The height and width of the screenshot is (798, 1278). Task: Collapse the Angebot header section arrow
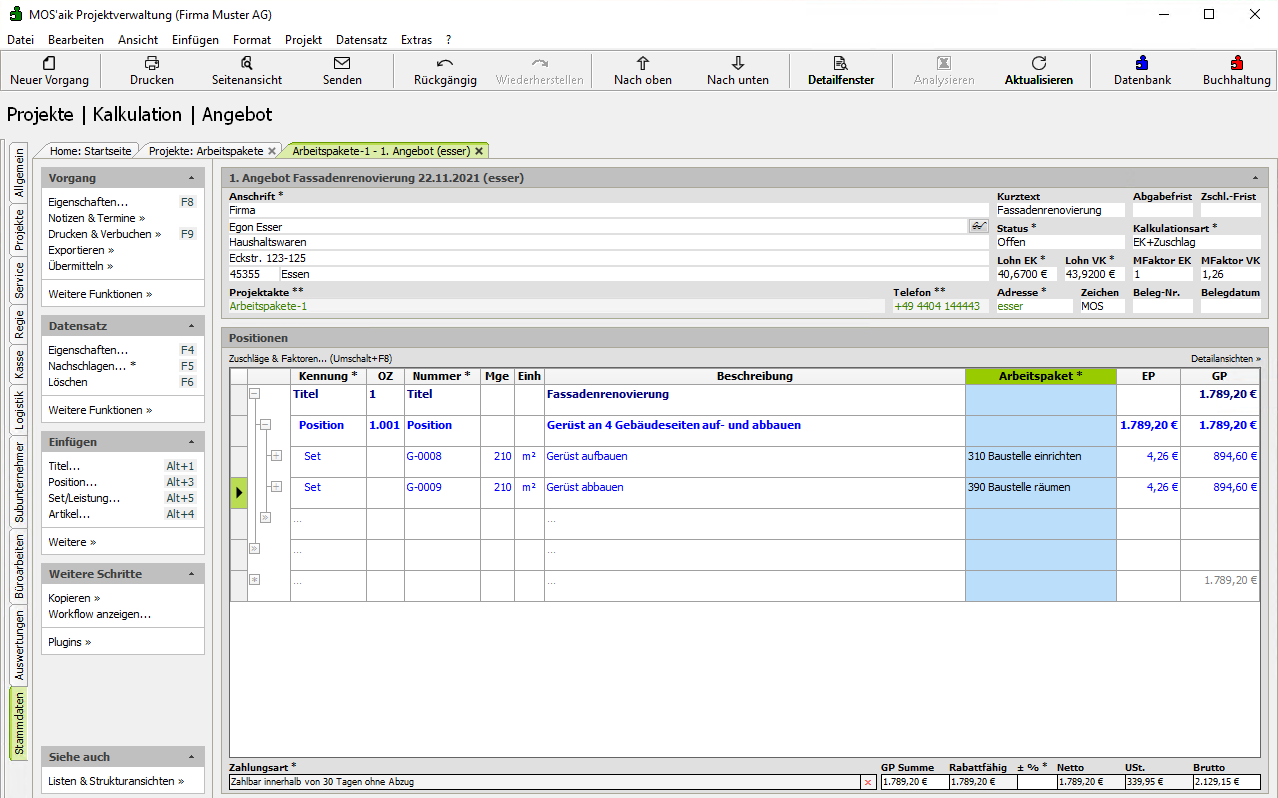[x=1256, y=178]
